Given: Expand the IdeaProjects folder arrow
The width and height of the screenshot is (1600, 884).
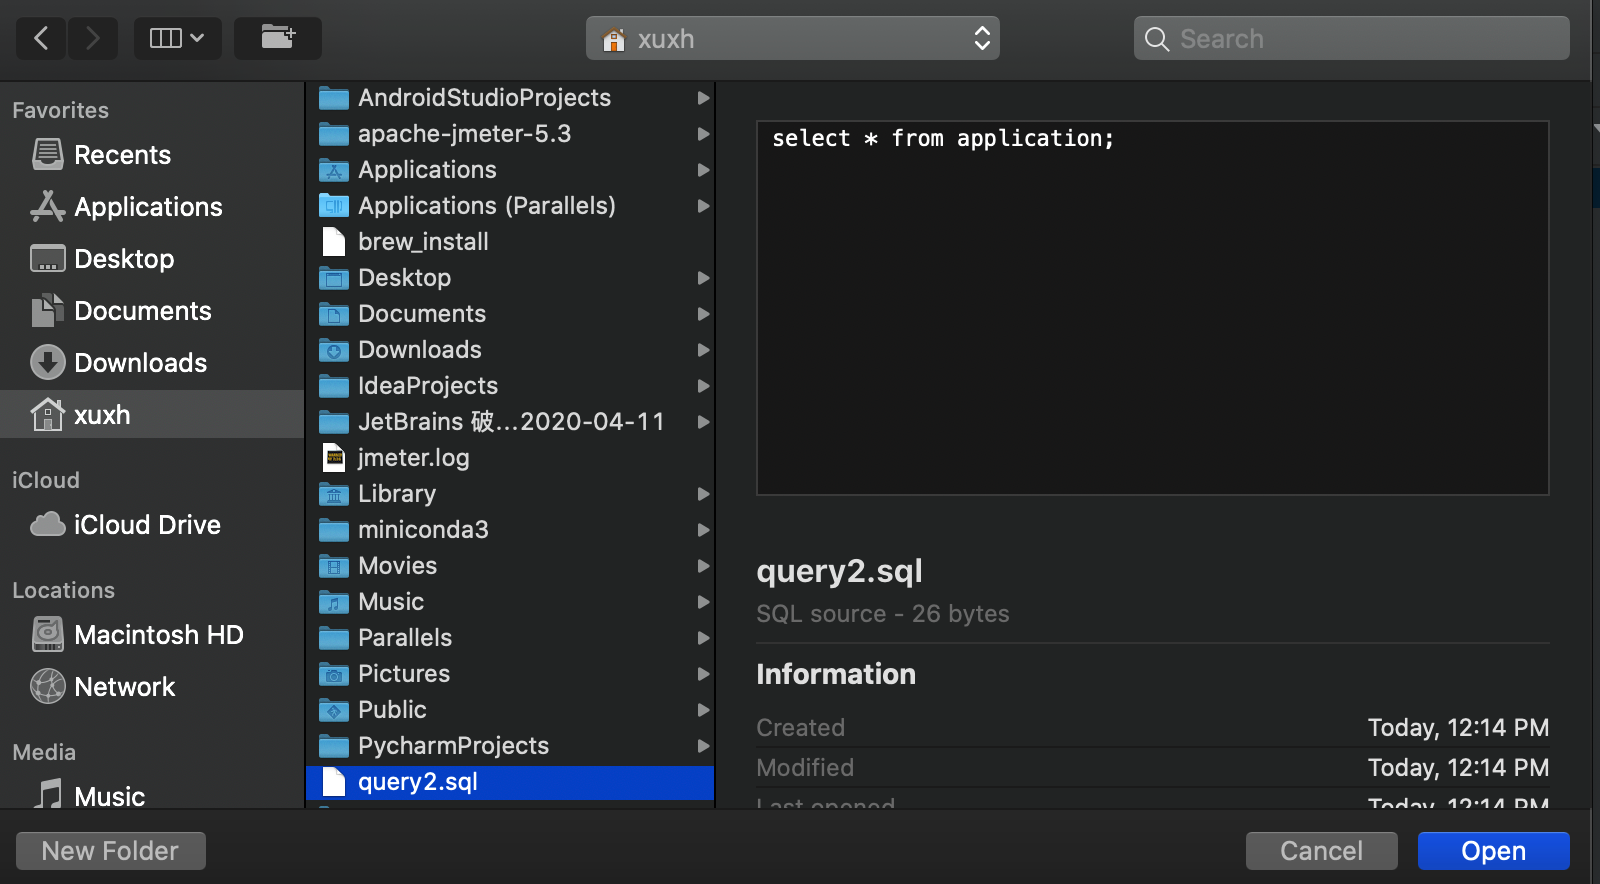Looking at the screenshot, I should [703, 386].
